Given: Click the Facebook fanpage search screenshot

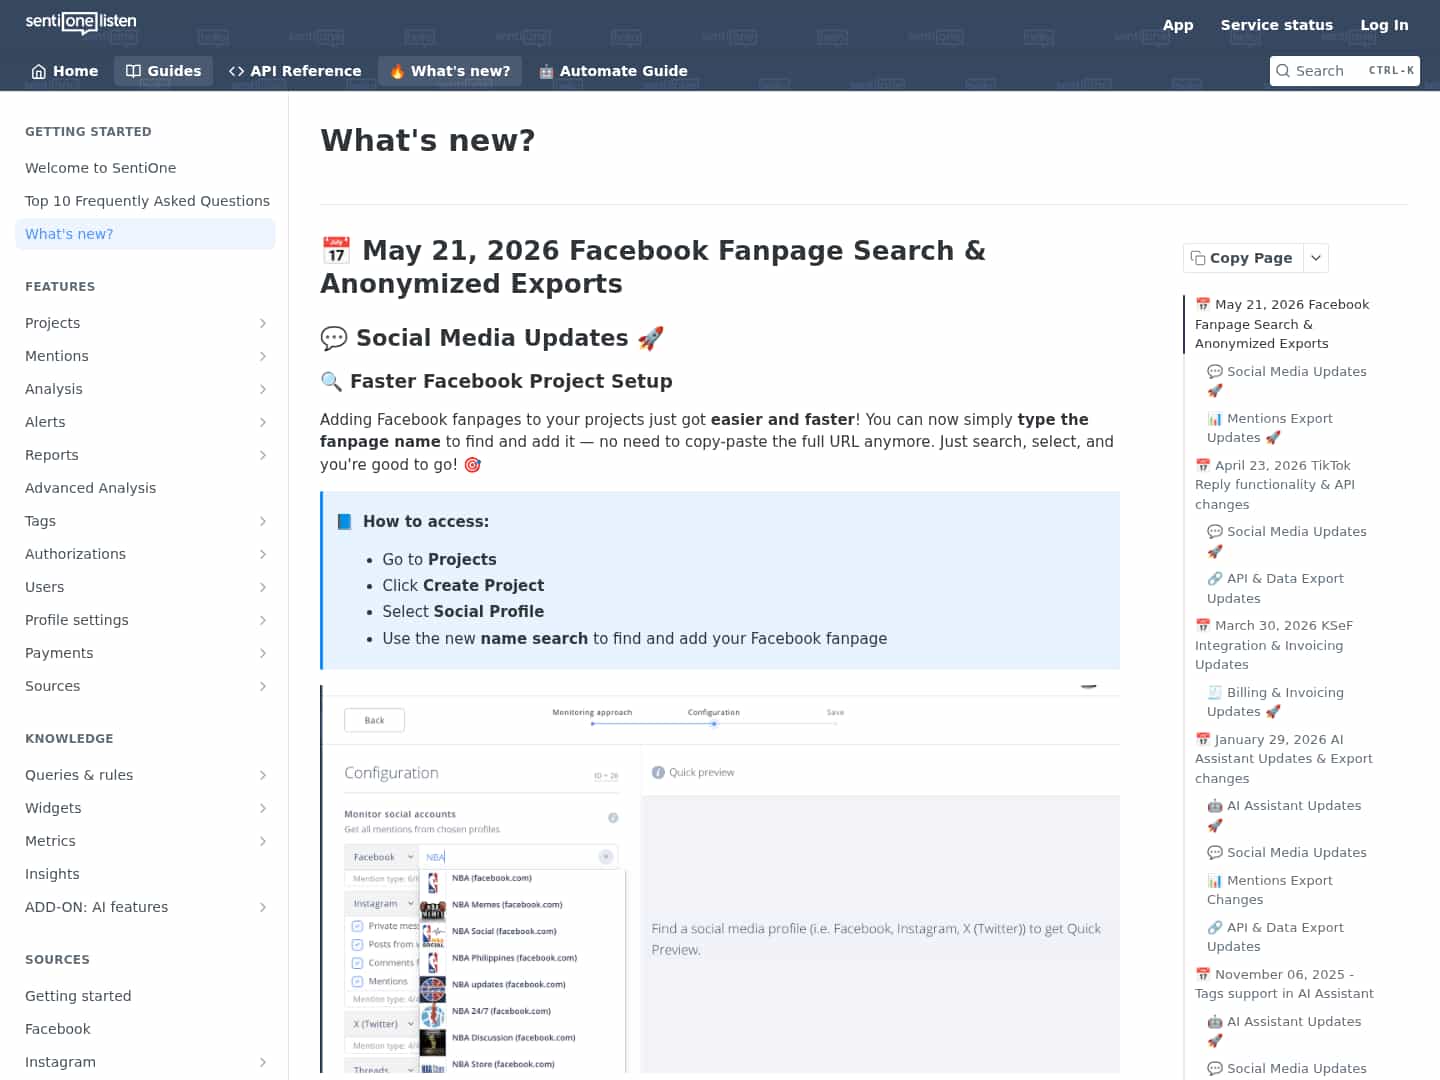Looking at the screenshot, I should coord(720,879).
